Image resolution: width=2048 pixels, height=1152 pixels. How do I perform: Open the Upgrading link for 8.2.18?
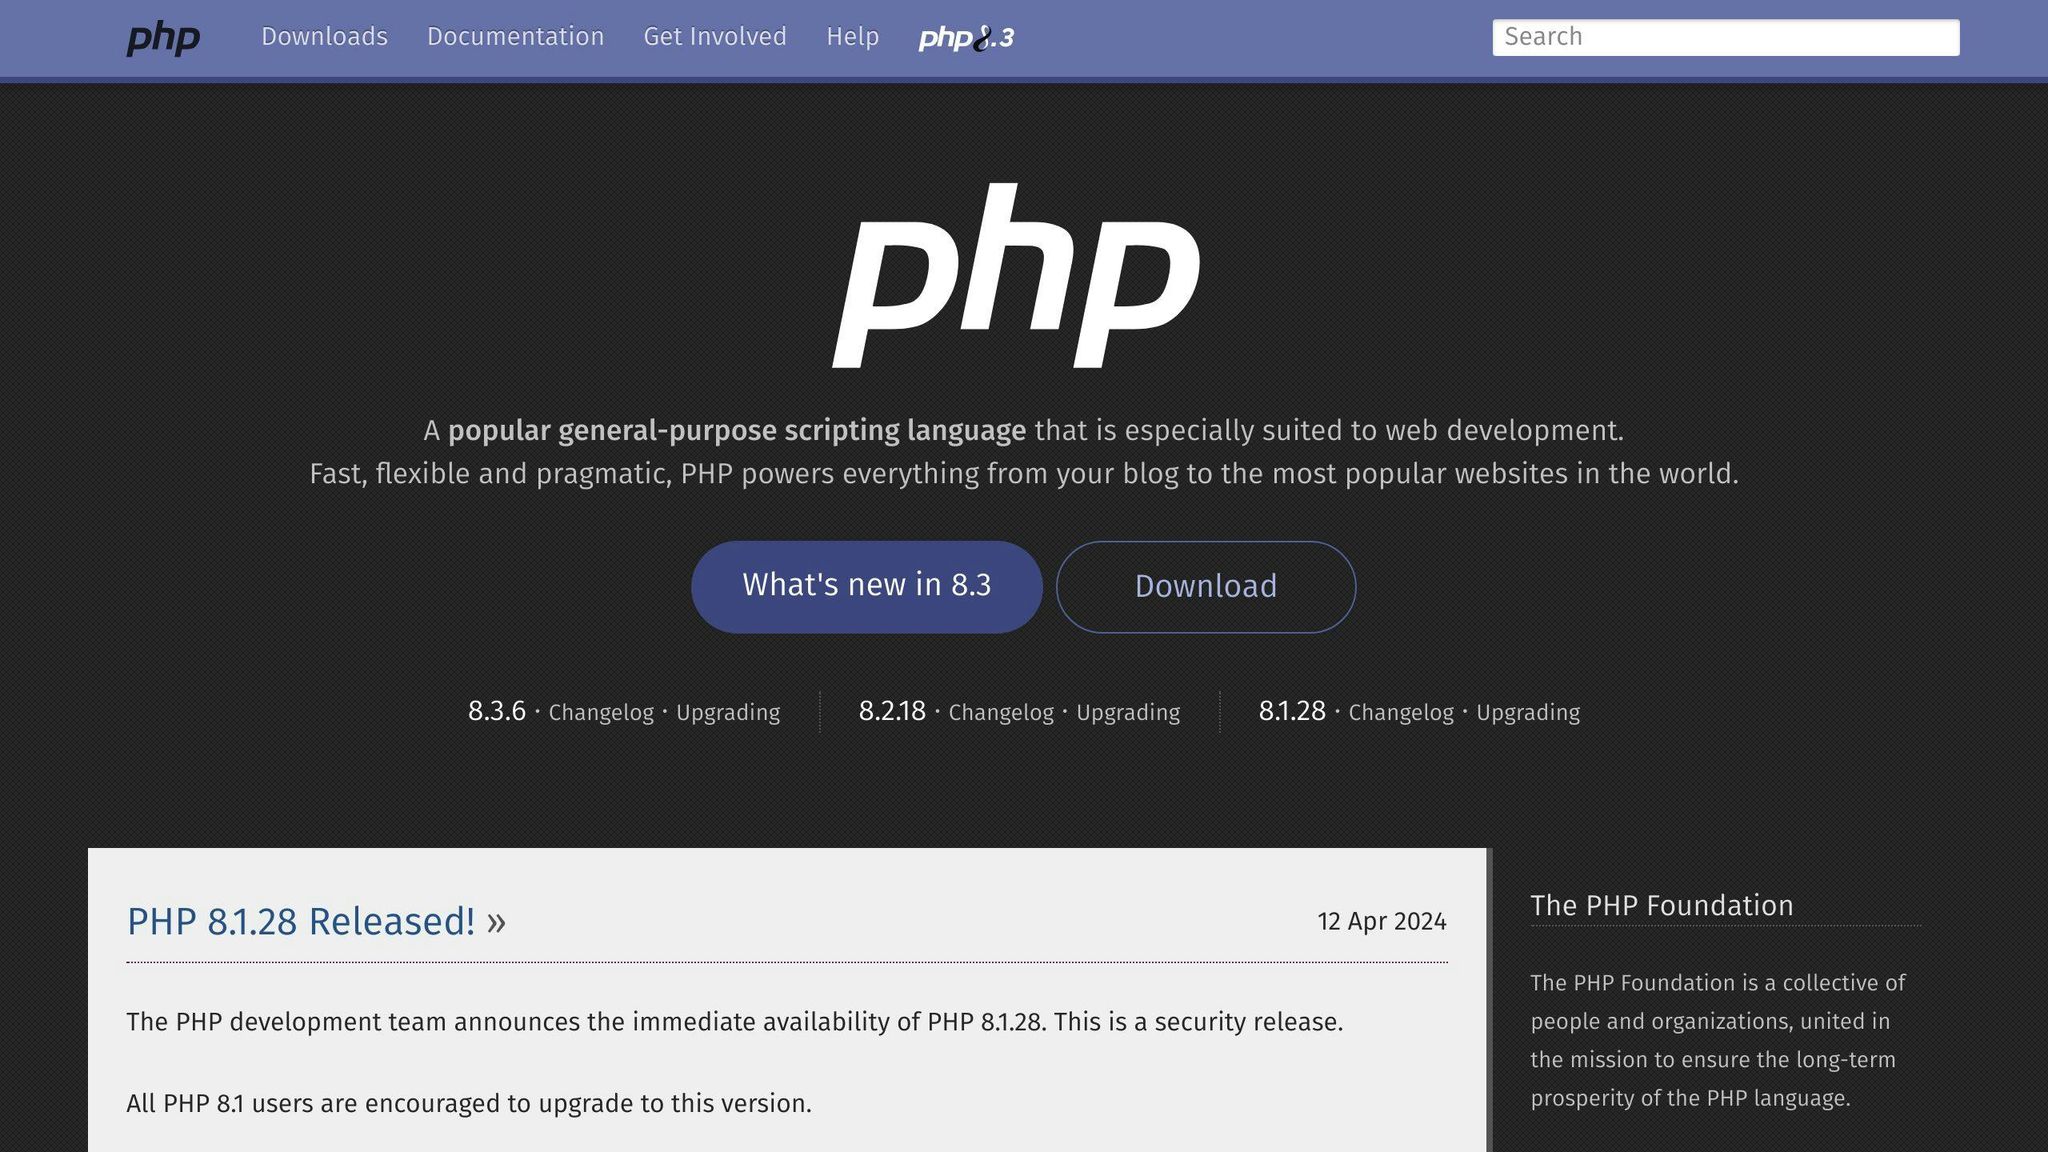point(1128,713)
